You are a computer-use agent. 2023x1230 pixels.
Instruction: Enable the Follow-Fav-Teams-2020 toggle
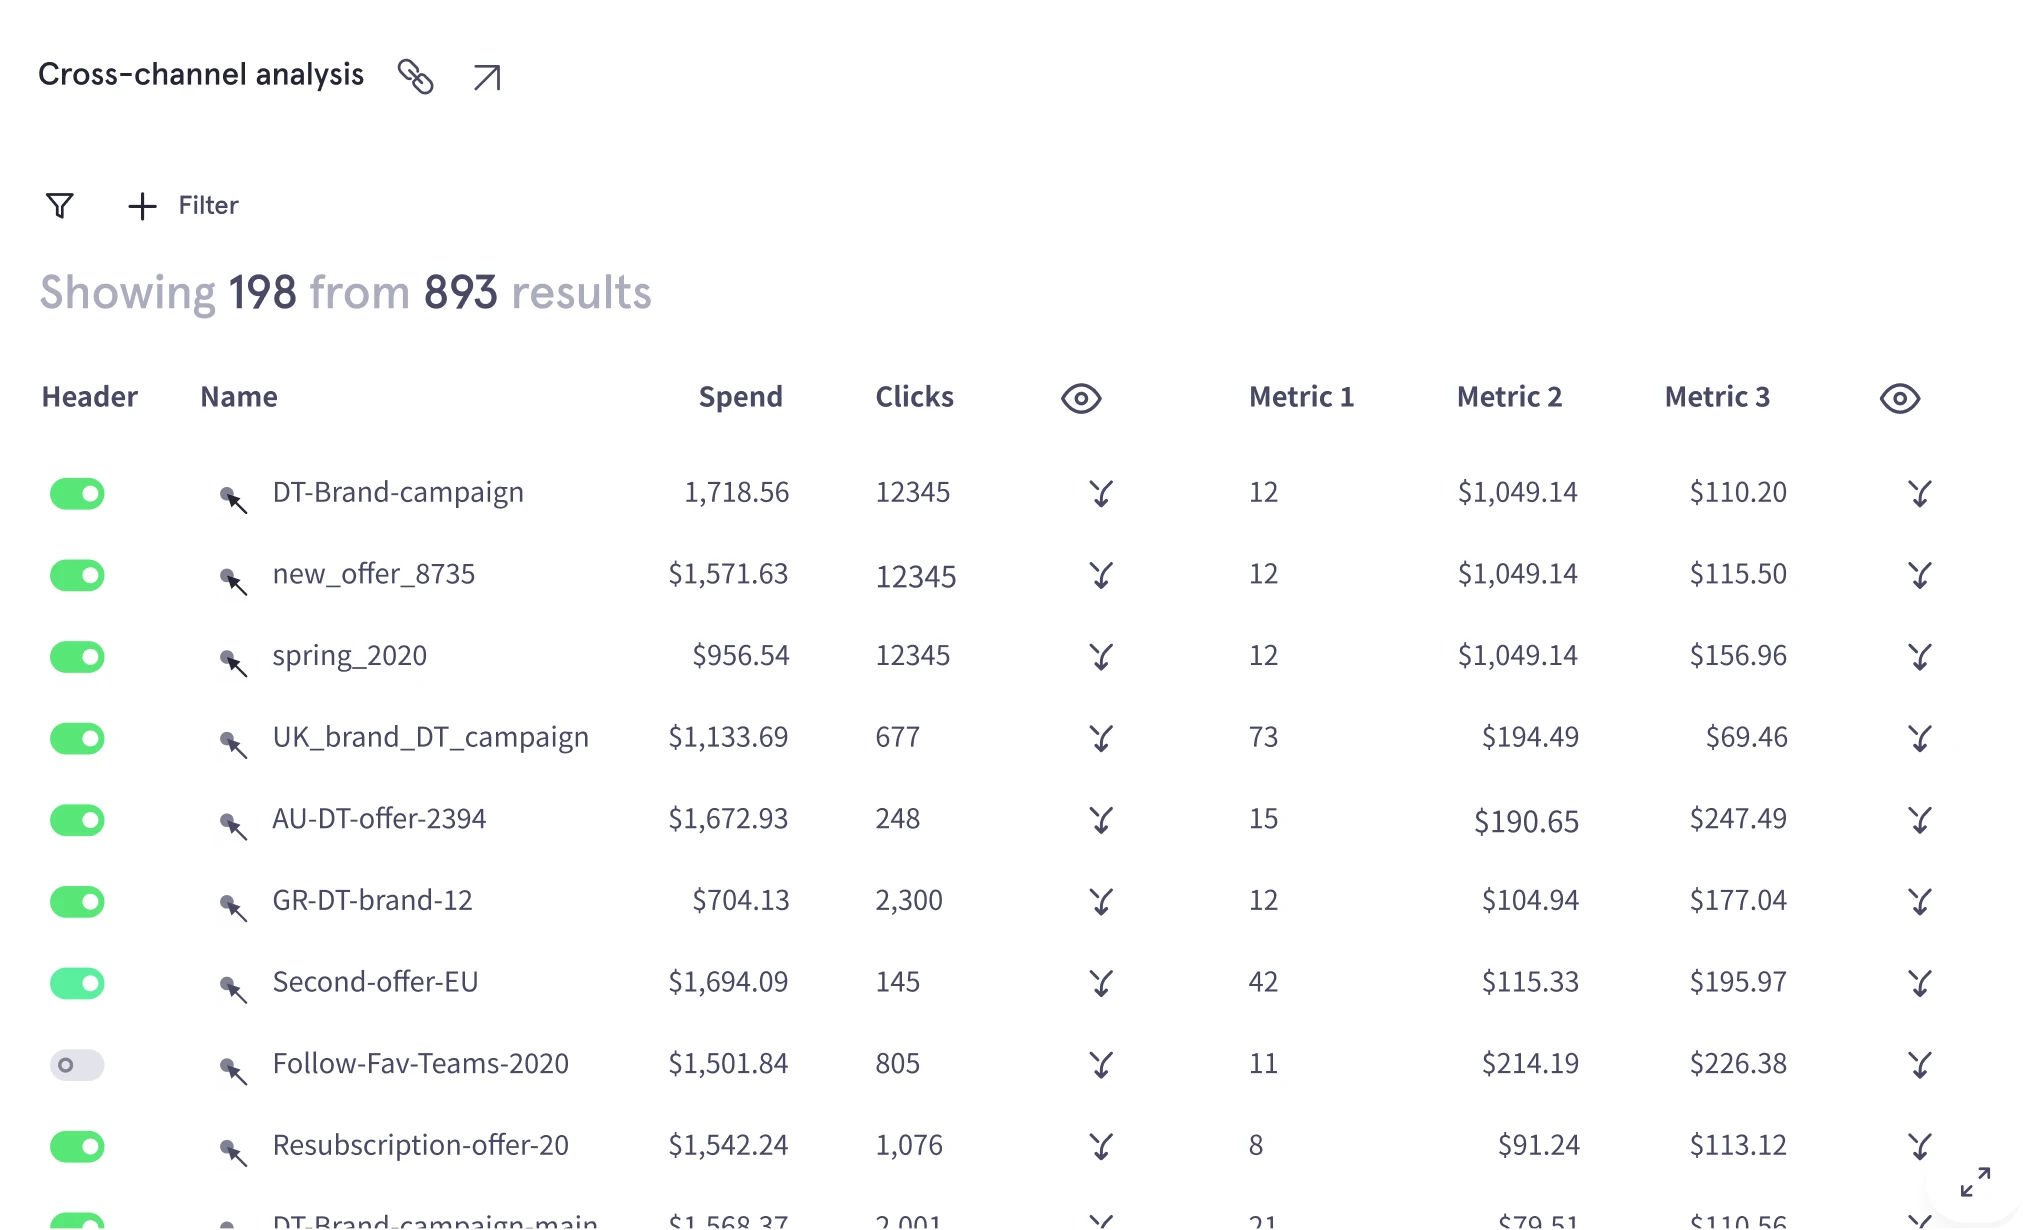tap(77, 1065)
